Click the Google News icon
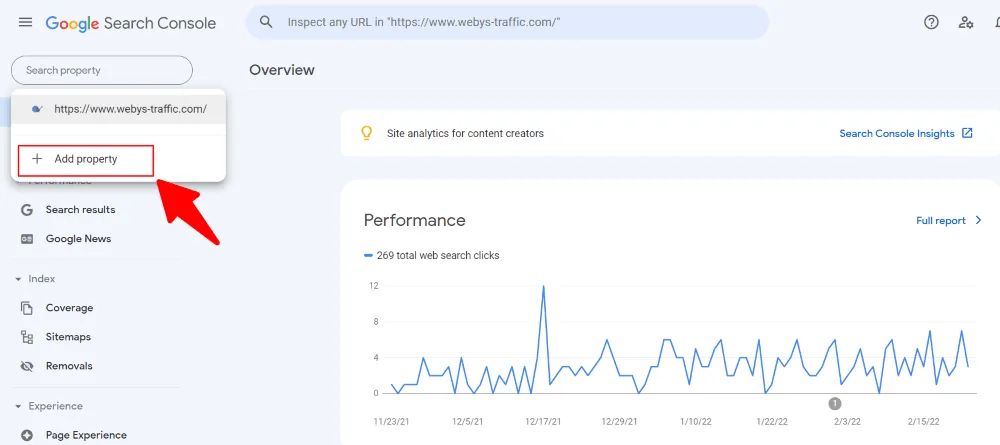1000x445 pixels. (27, 239)
